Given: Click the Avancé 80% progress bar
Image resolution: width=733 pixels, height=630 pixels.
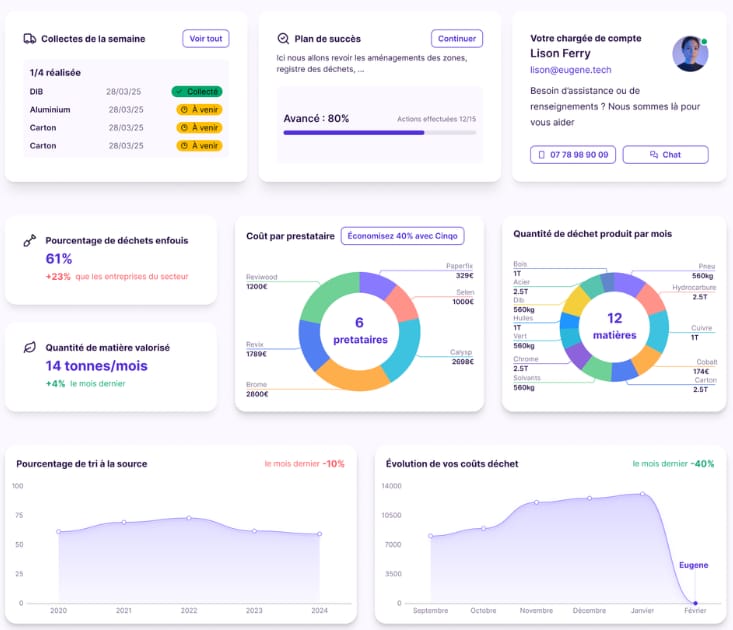Looking at the screenshot, I should 379,132.
